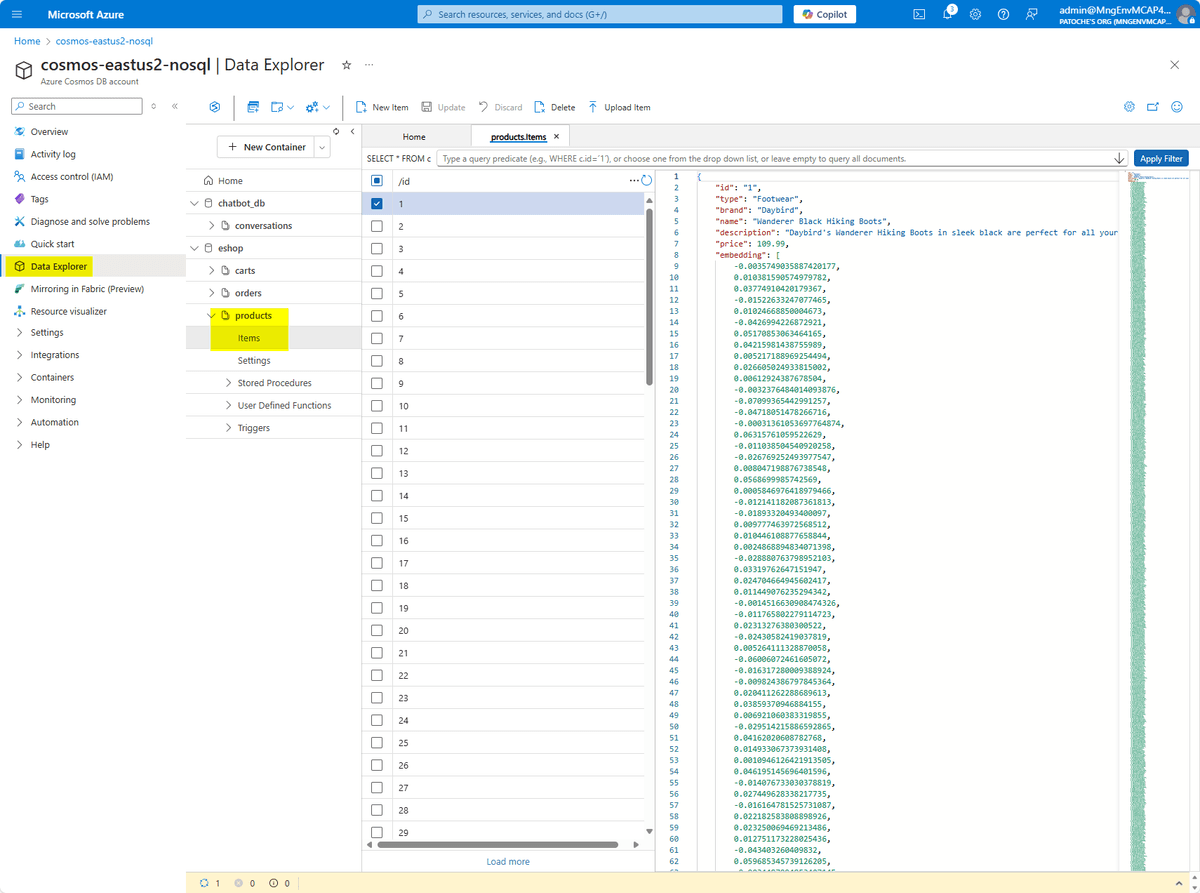This screenshot has width=1200, height=893.
Task: Collapse the resource tree panel
Action: [352, 131]
